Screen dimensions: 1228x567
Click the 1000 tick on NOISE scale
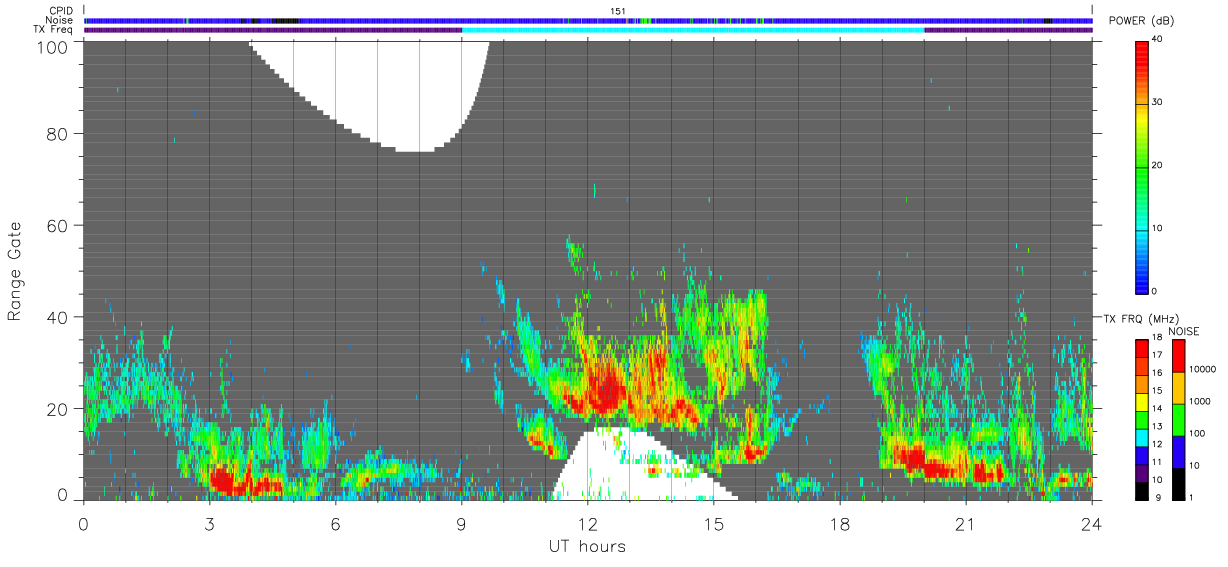tap(1202, 402)
